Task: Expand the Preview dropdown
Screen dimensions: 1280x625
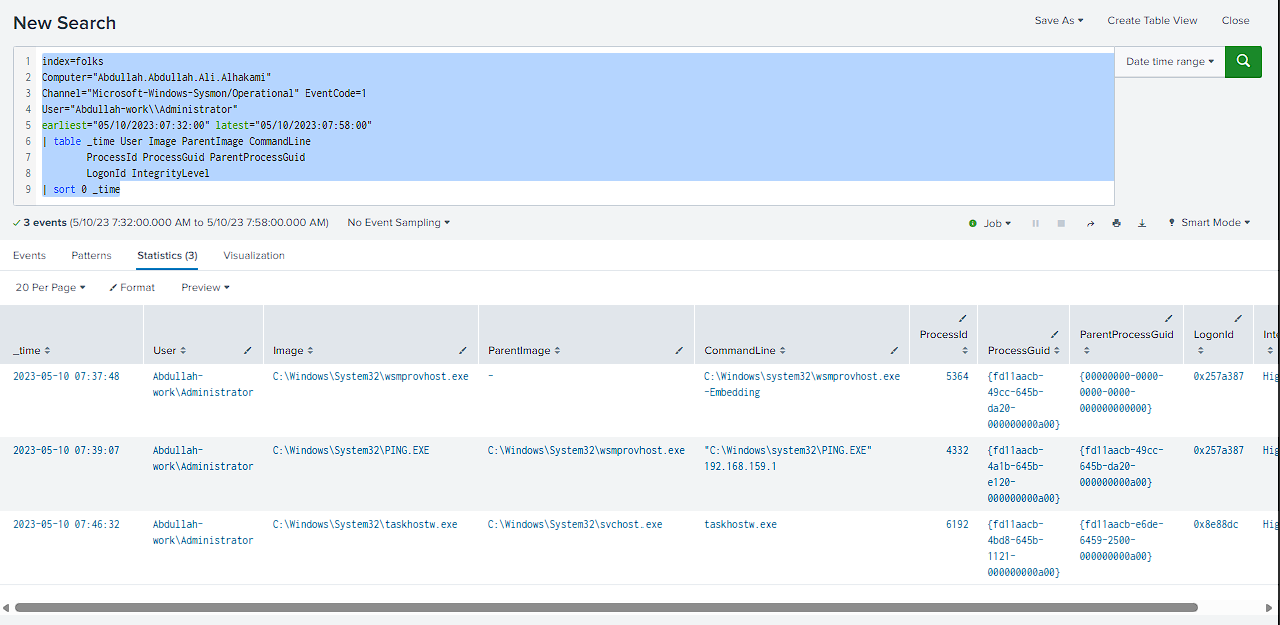Action: [205, 287]
